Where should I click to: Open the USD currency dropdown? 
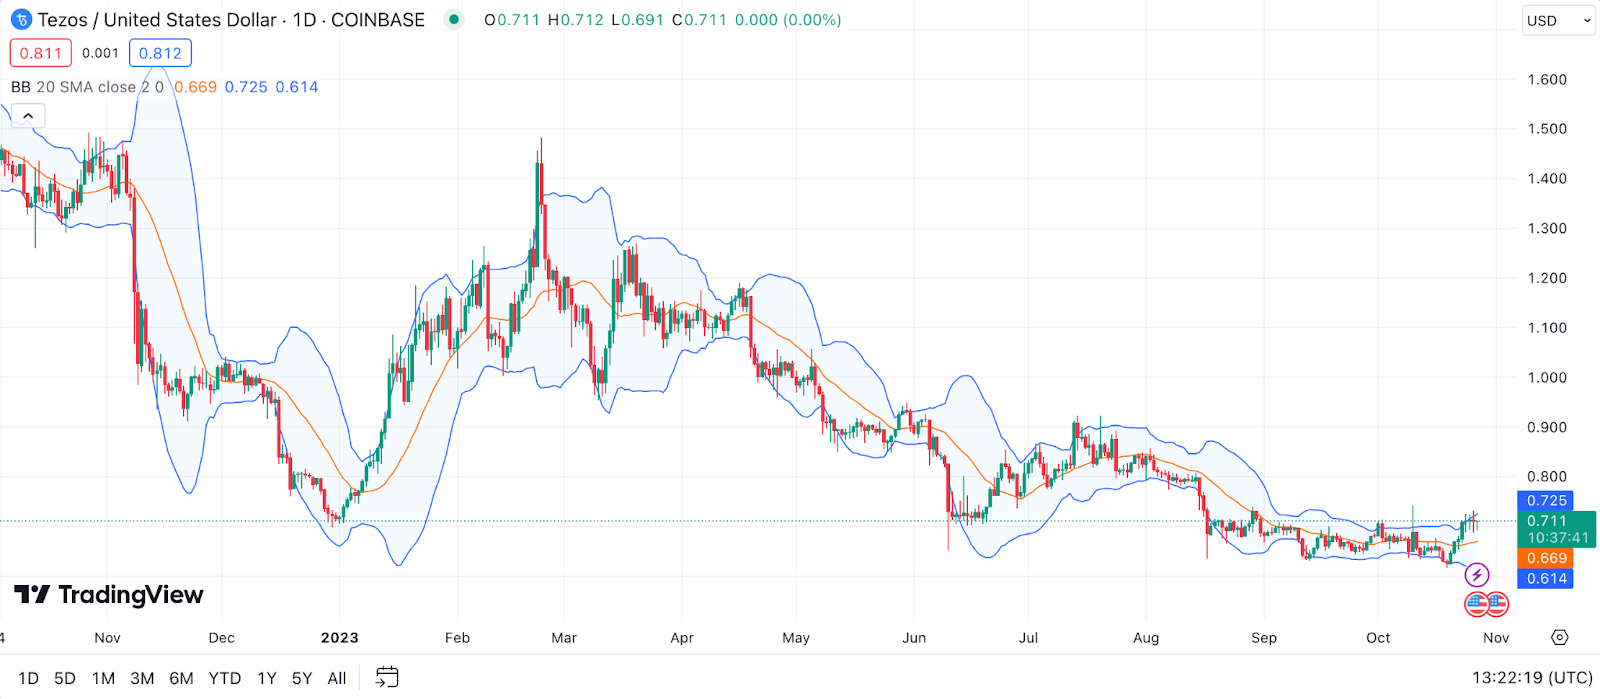pos(1558,20)
